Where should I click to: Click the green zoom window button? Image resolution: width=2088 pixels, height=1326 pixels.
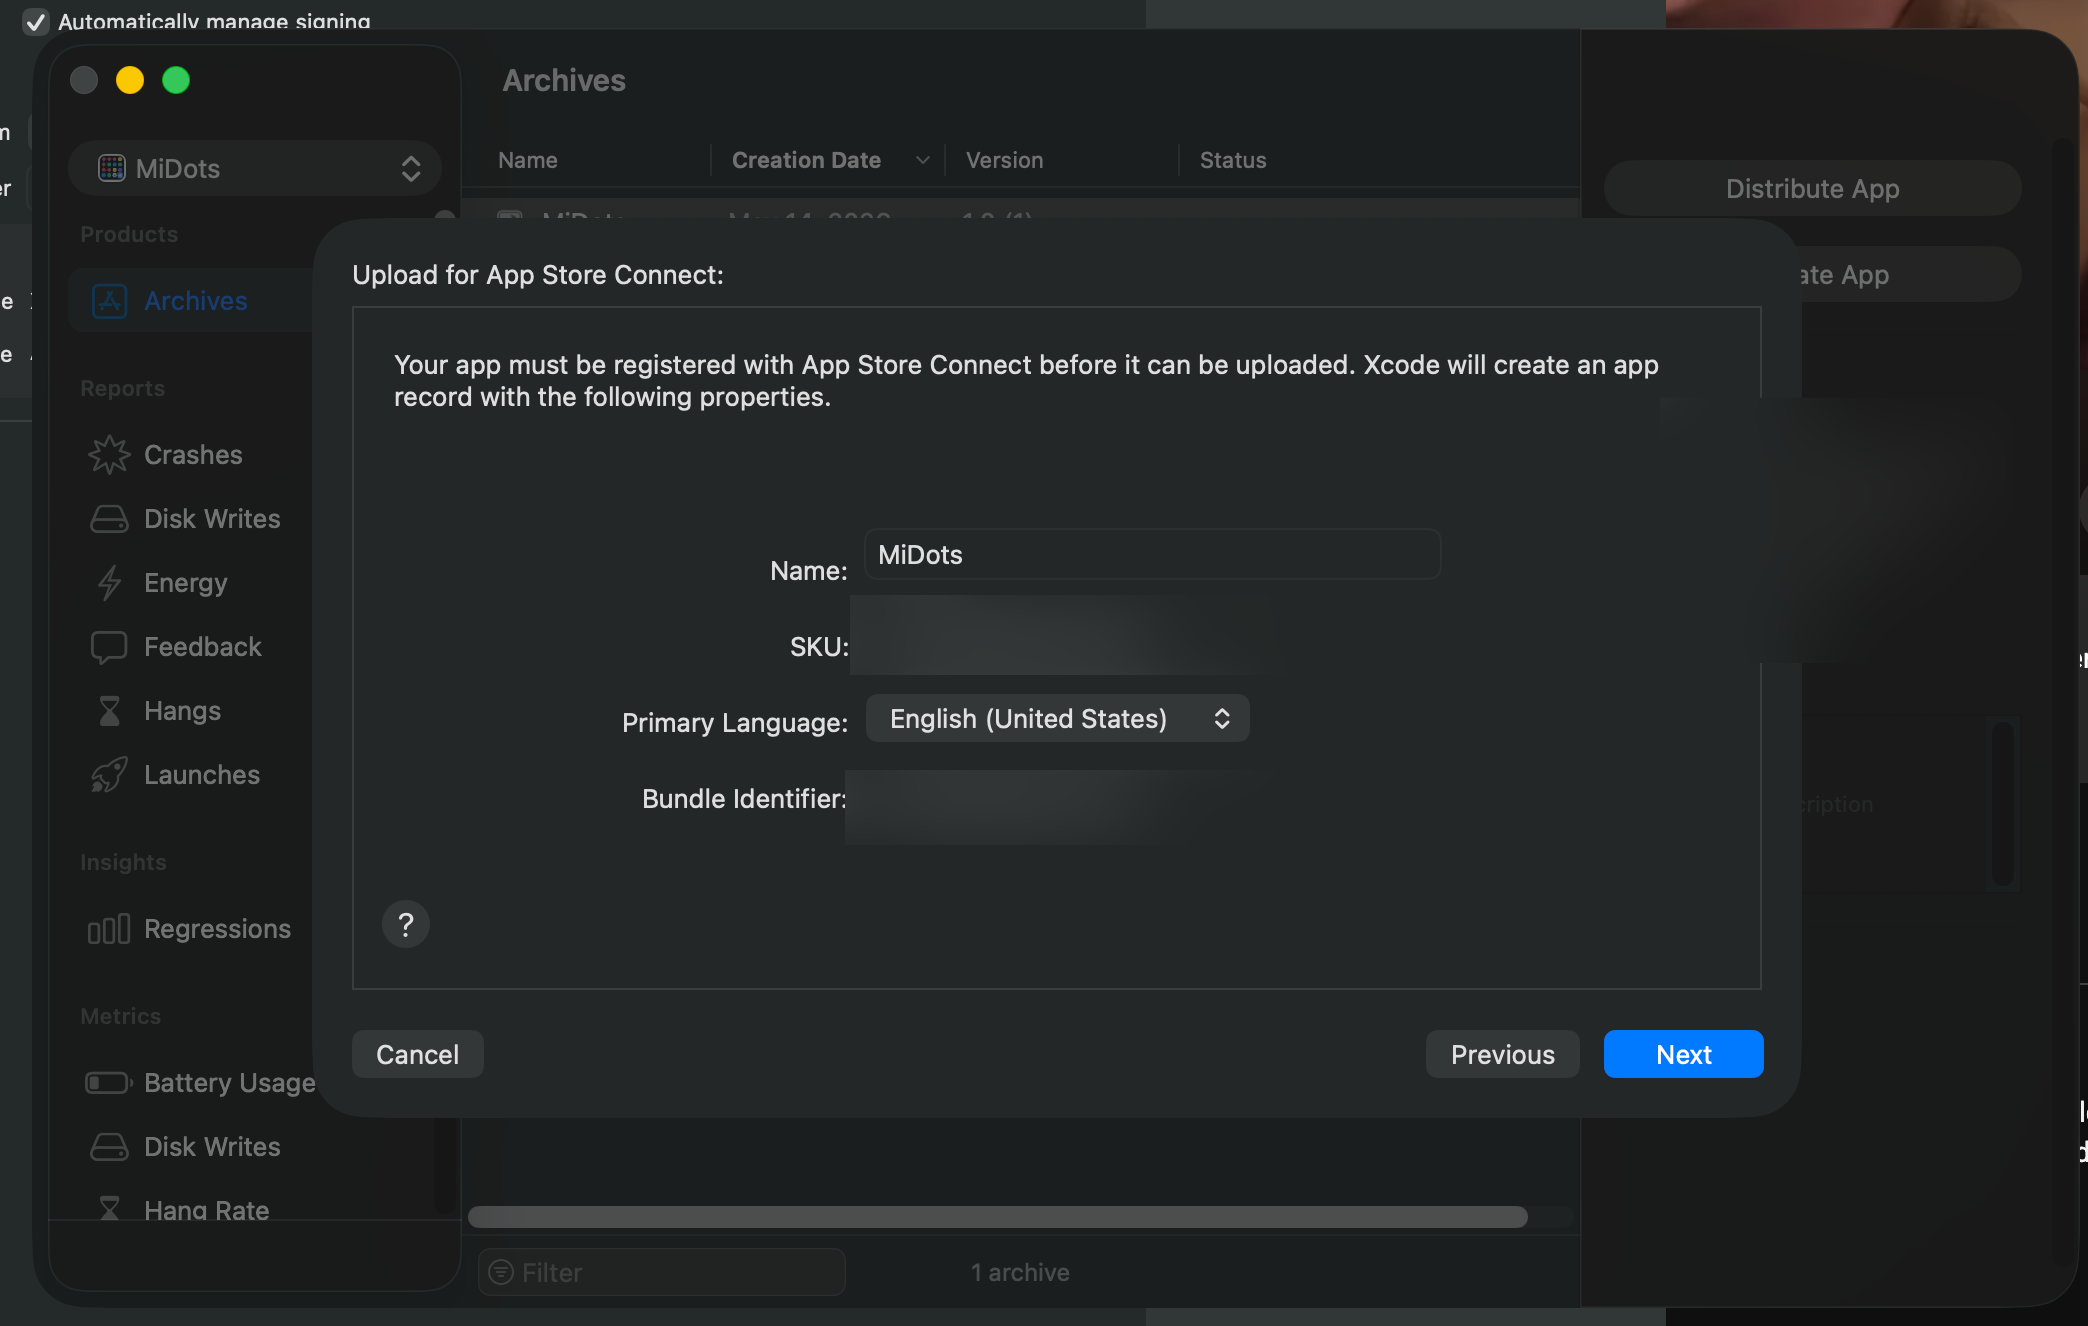coord(176,80)
